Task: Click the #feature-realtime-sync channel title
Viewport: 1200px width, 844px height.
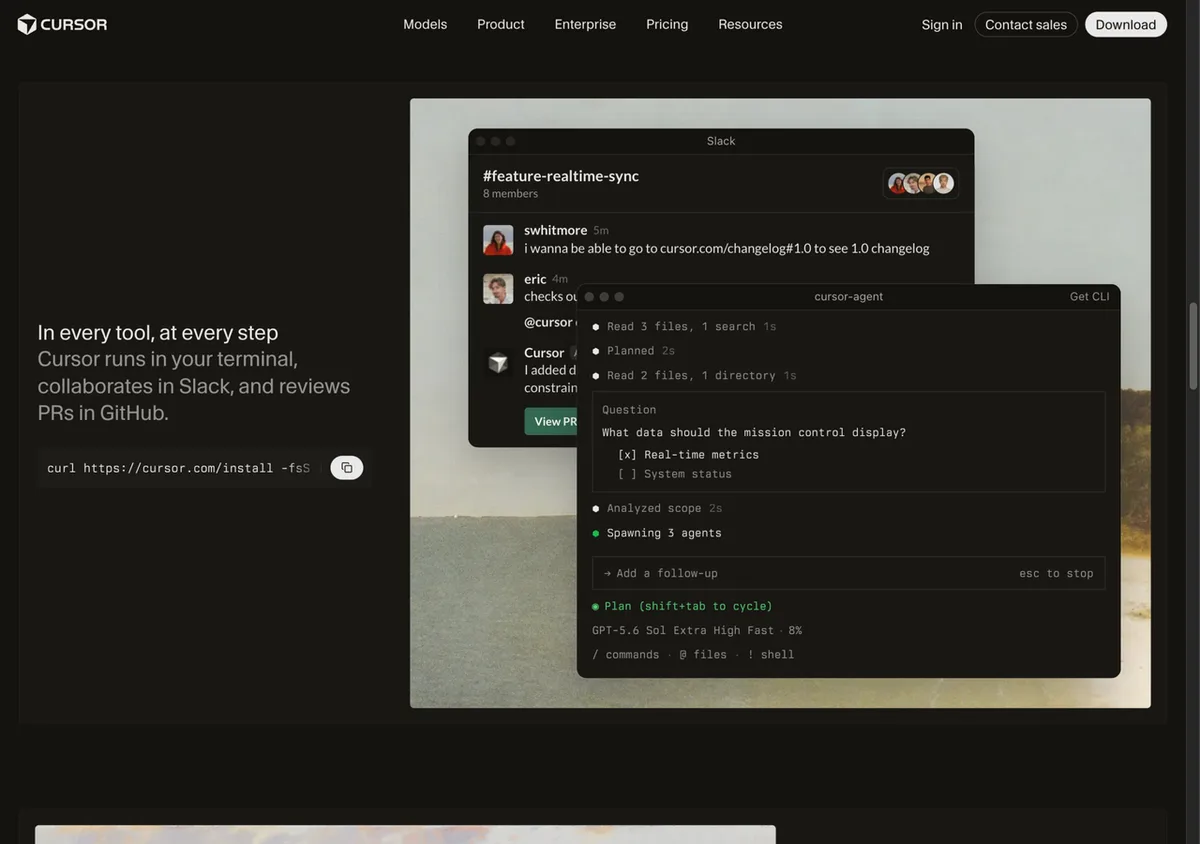Action: tap(561, 176)
